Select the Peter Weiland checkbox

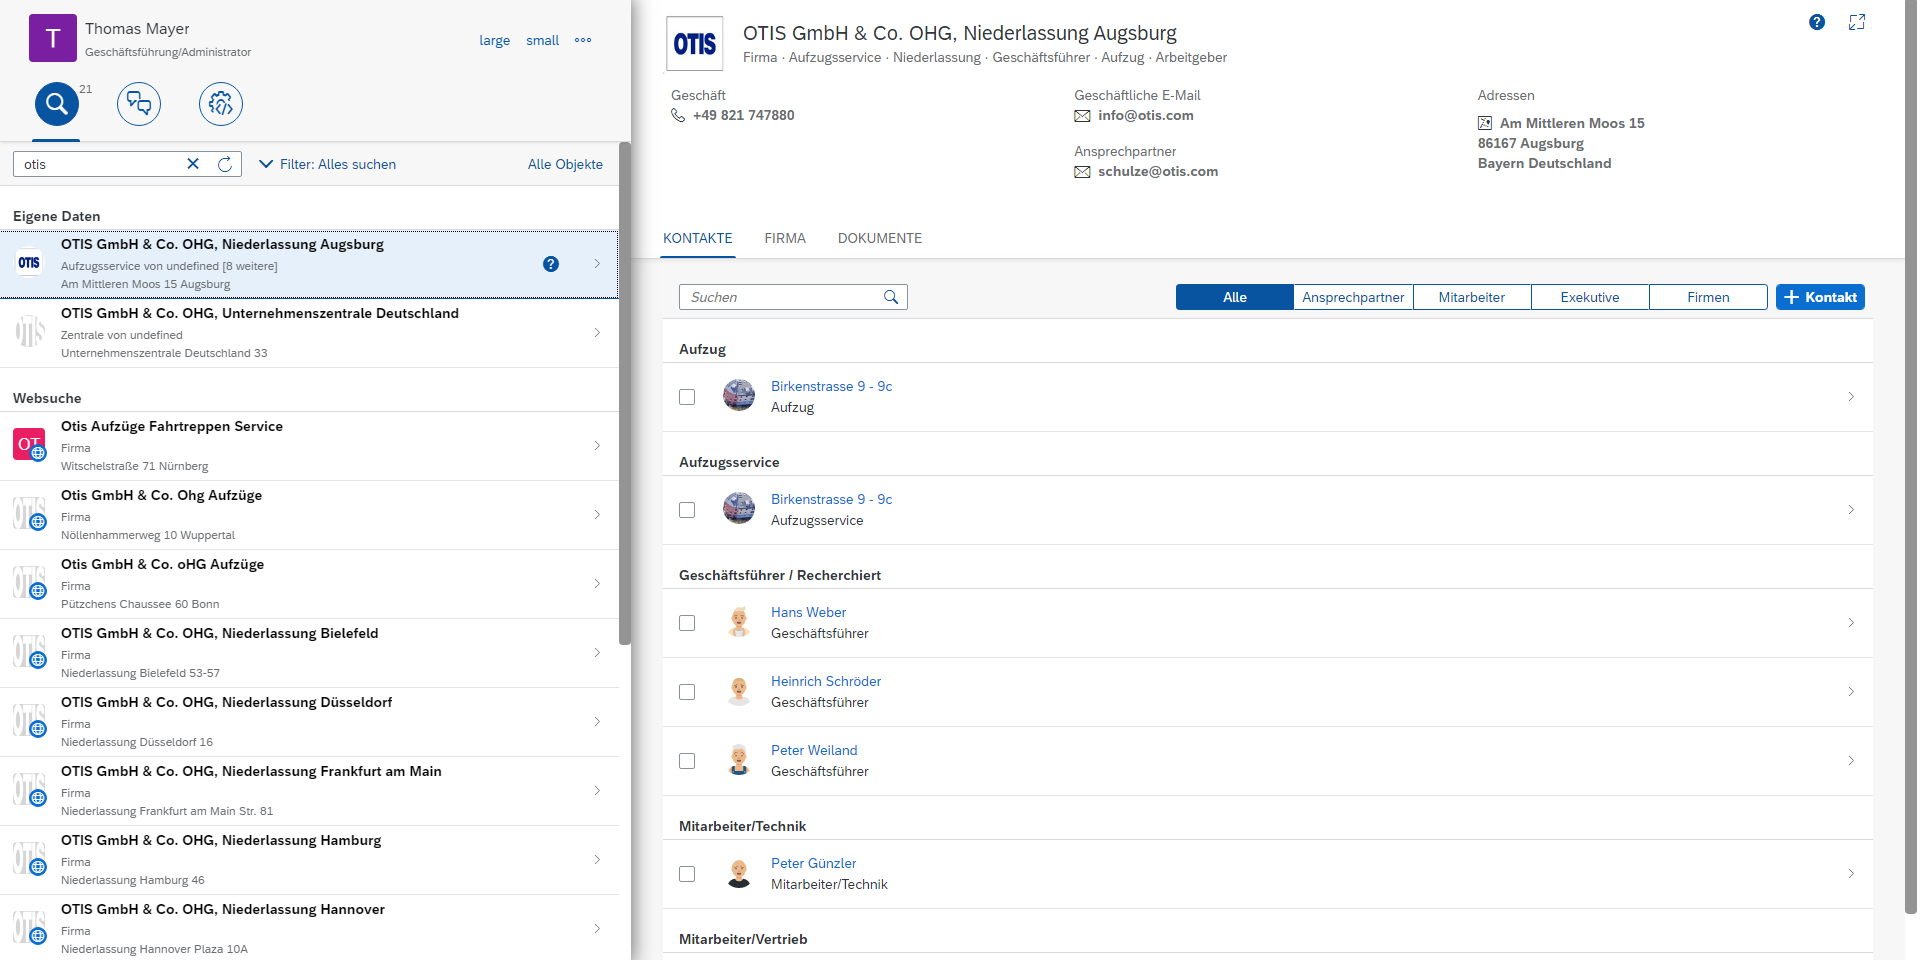pyautogui.click(x=687, y=761)
